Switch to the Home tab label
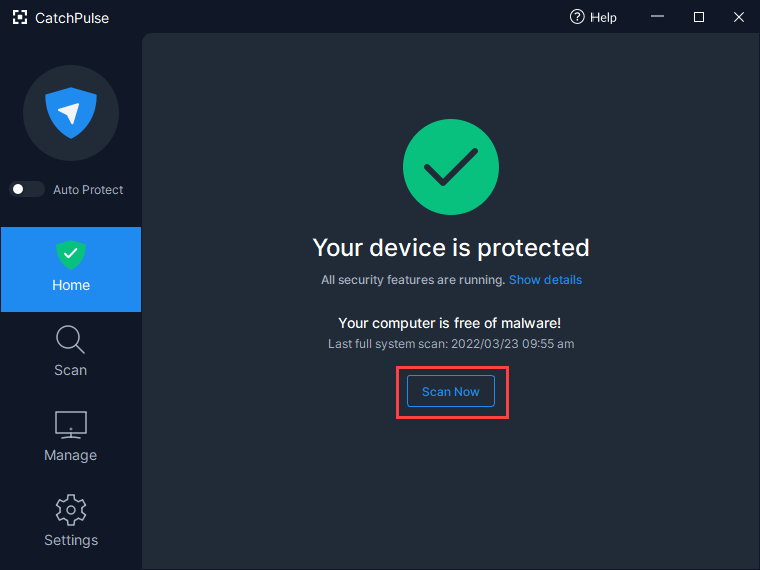 pyautogui.click(x=71, y=285)
